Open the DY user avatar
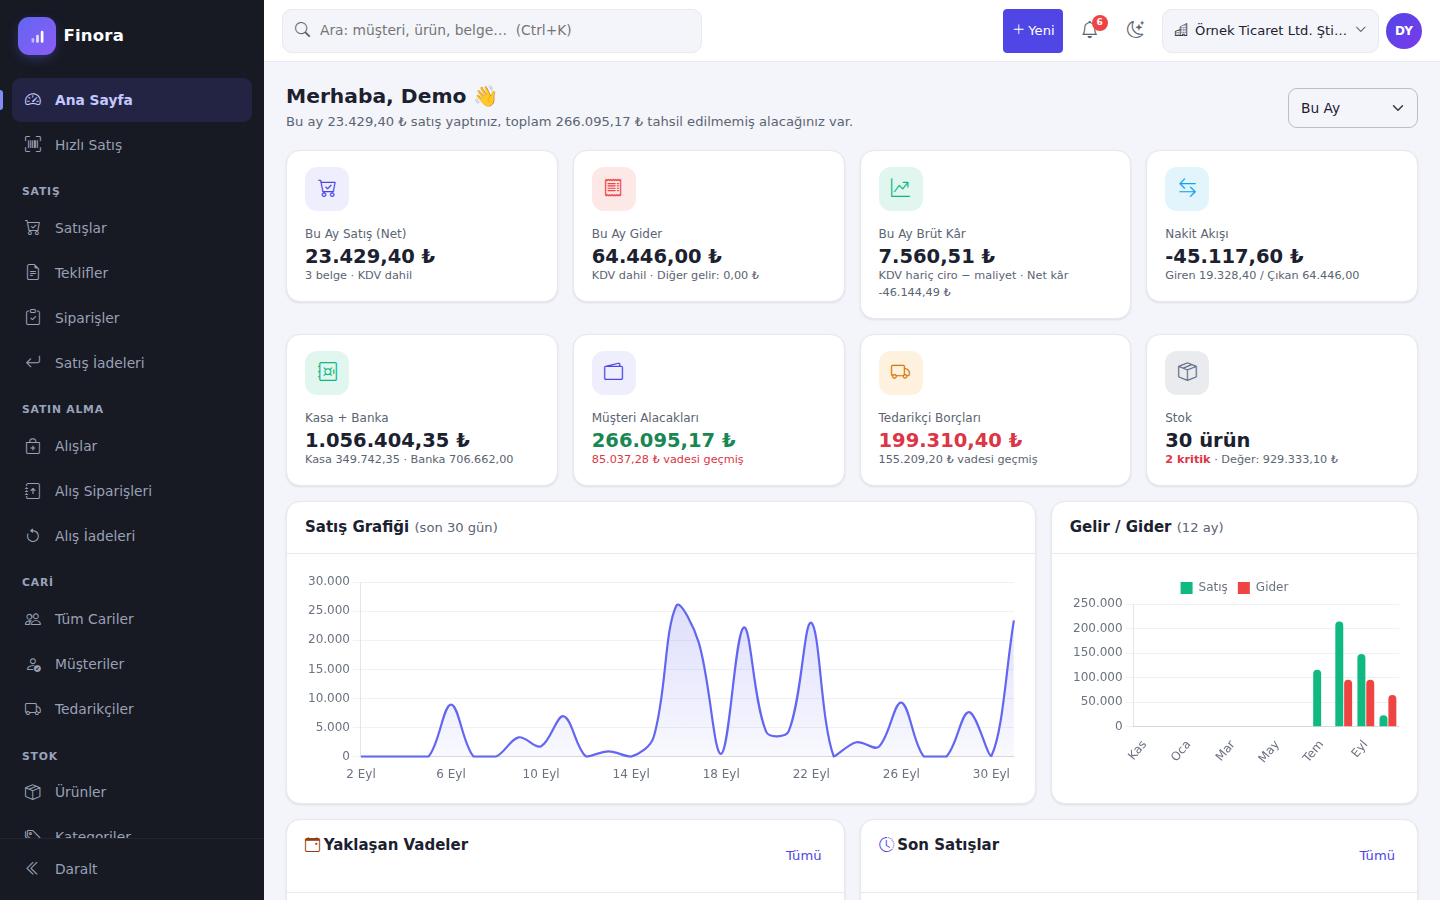The width and height of the screenshot is (1440, 900). click(x=1404, y=31)
